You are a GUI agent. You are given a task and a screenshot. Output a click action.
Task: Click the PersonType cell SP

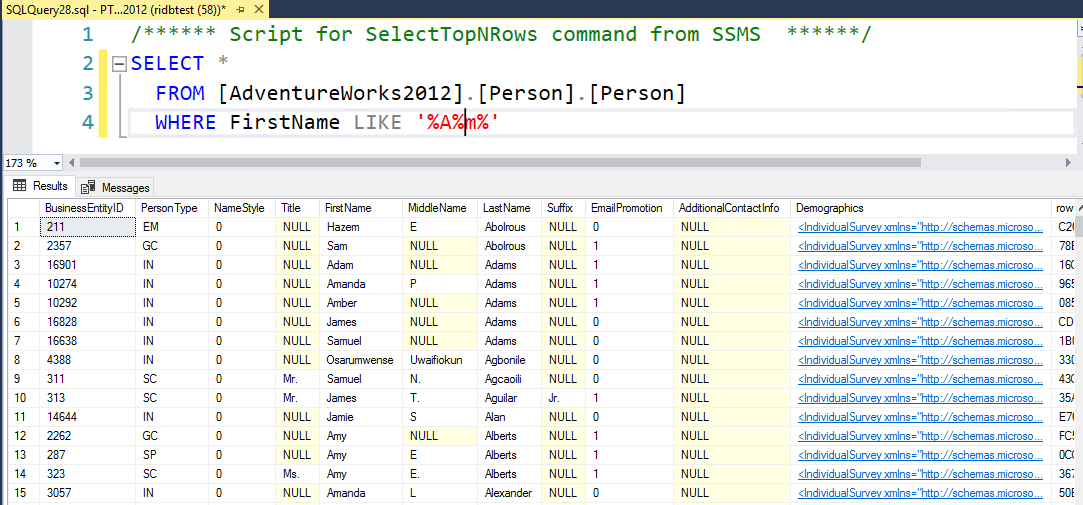pos(172,455)
